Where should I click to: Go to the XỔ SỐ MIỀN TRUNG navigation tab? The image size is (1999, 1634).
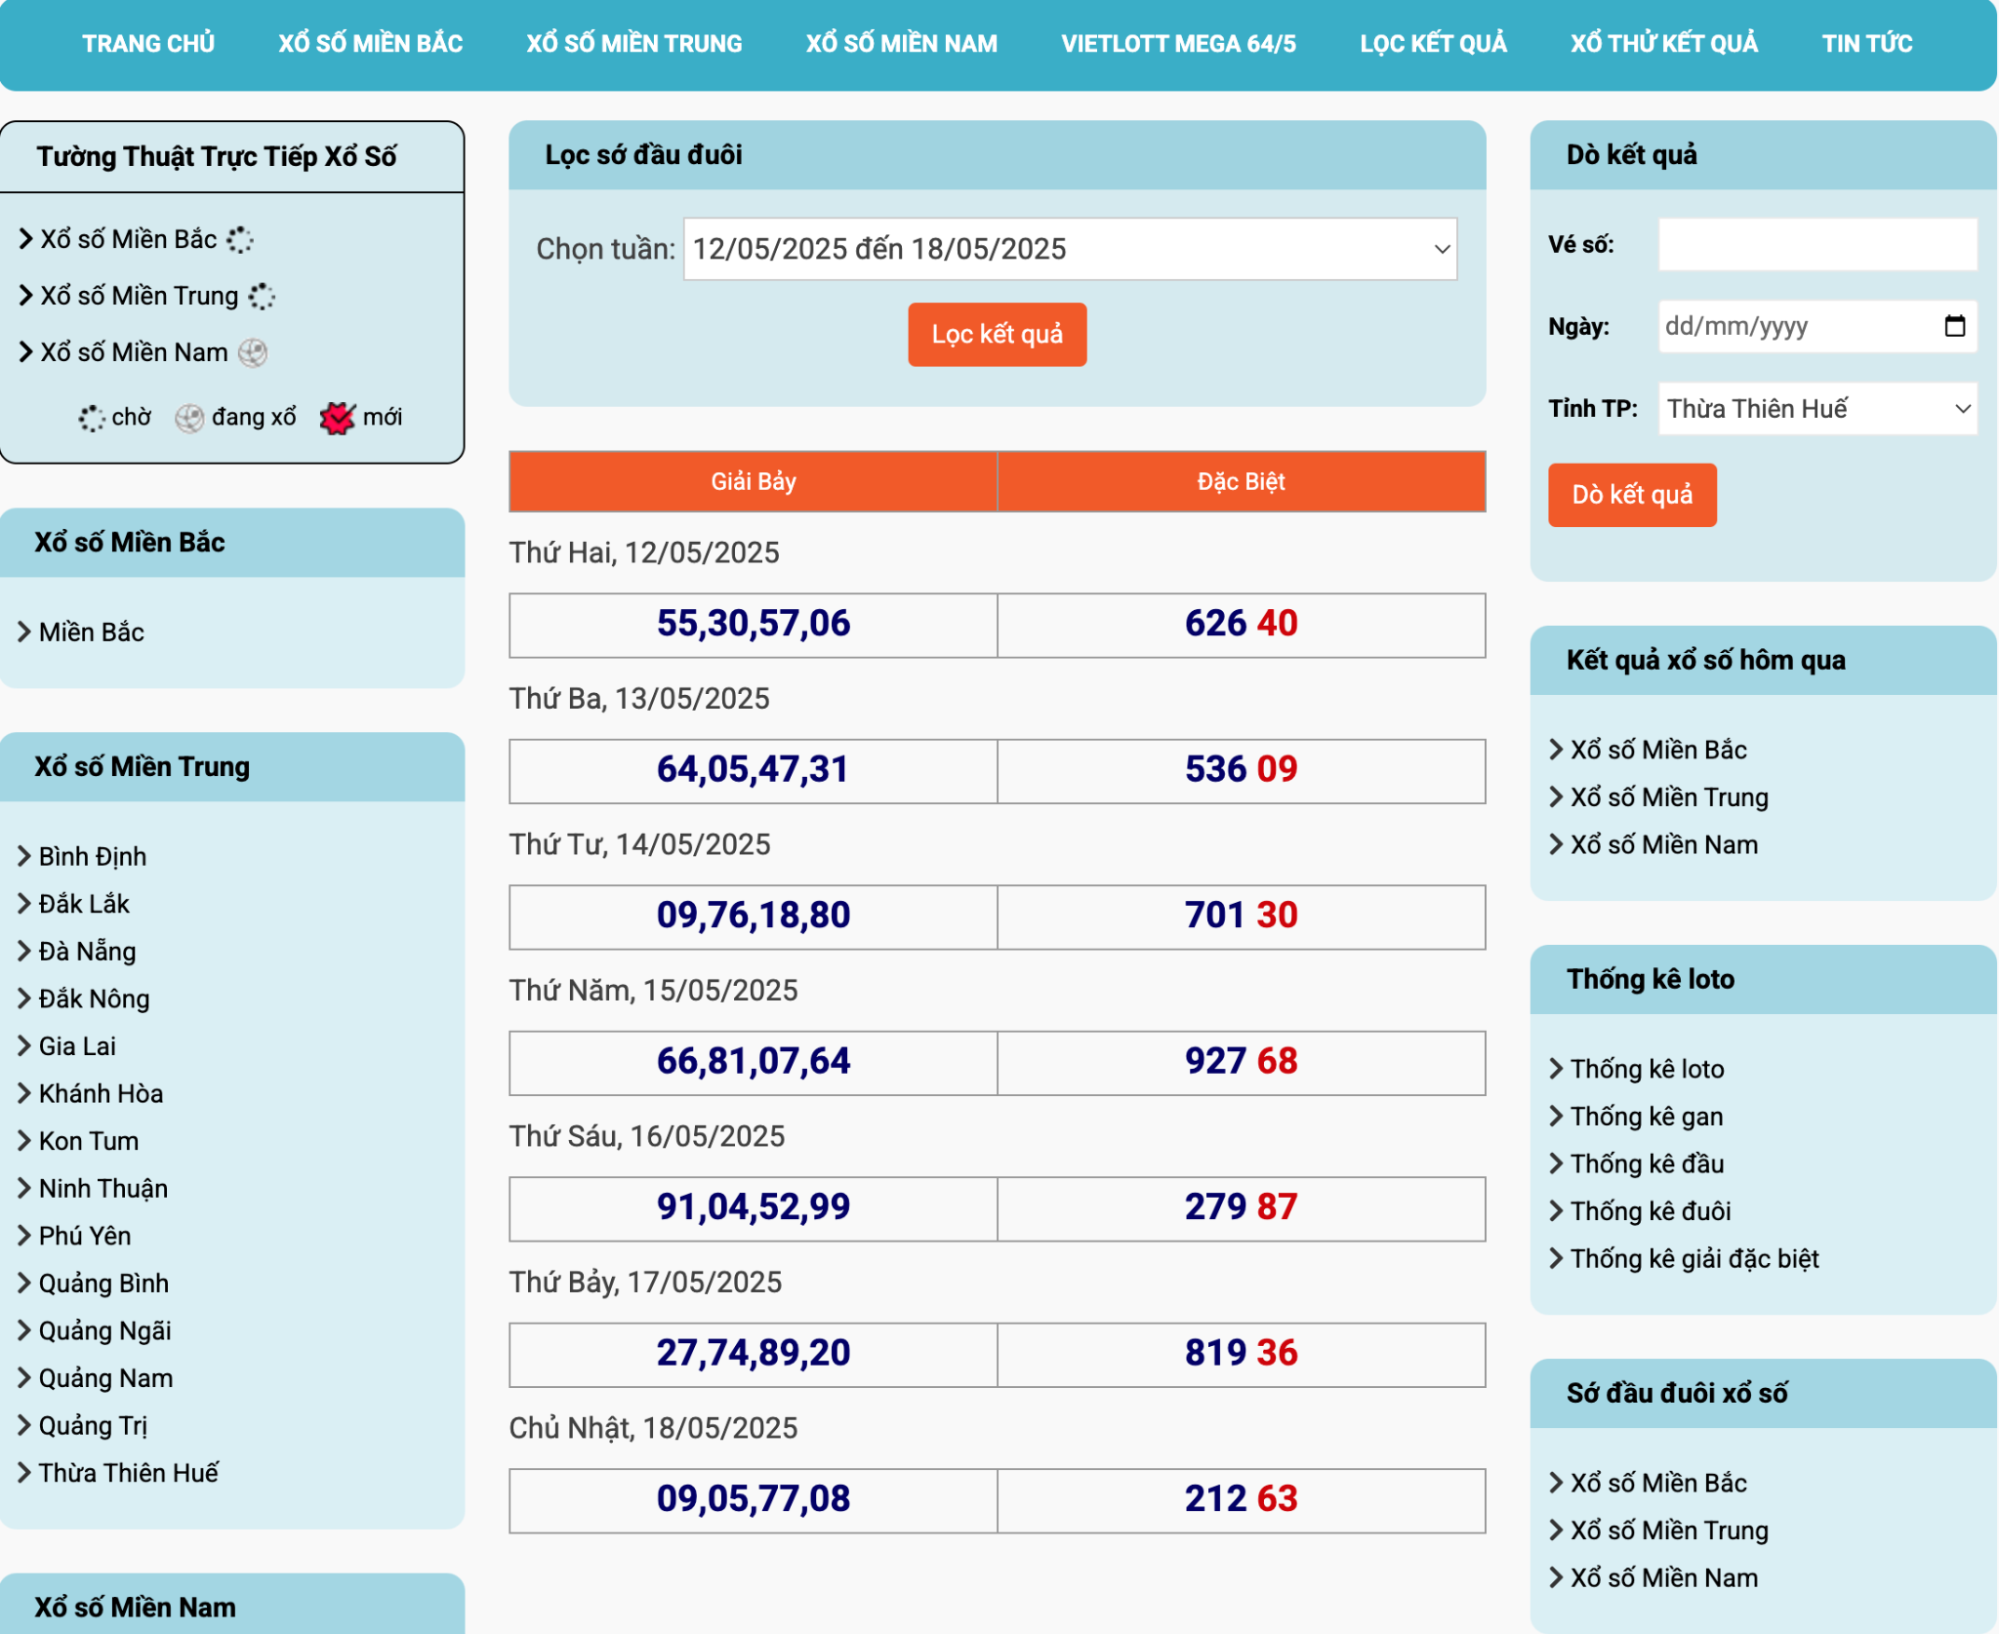click(x=634, y=44)
